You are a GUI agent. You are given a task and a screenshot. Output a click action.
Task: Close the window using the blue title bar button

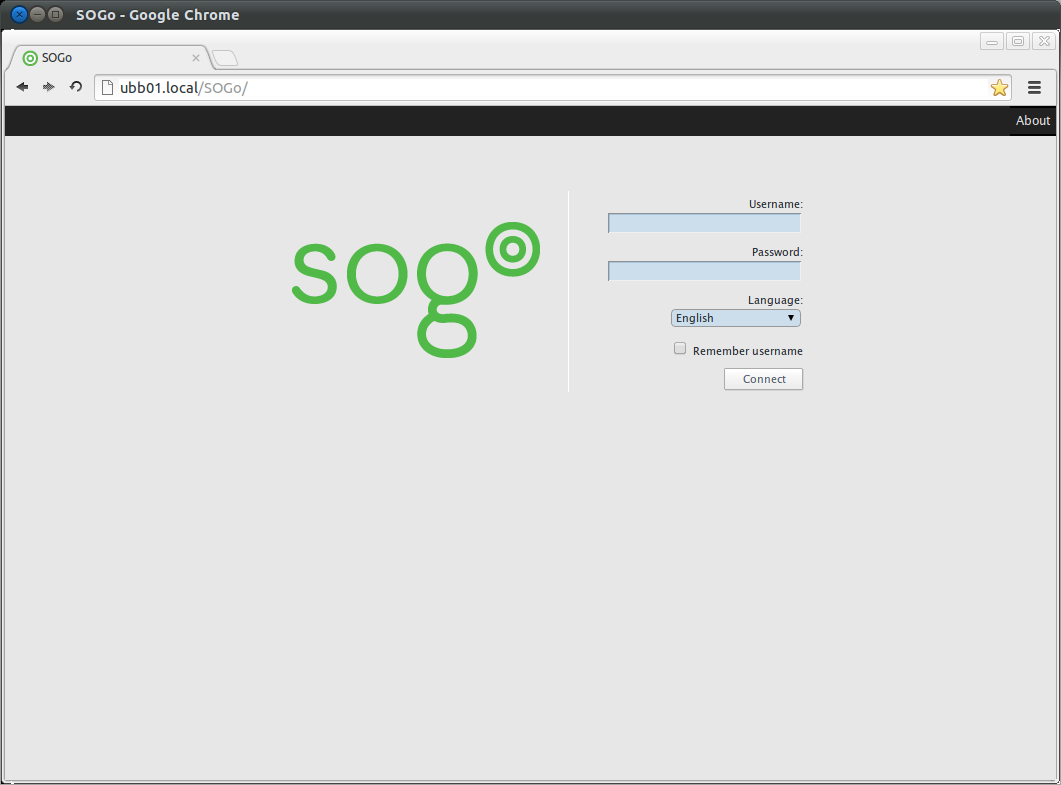pyautogui.click(x=19, y=14)
